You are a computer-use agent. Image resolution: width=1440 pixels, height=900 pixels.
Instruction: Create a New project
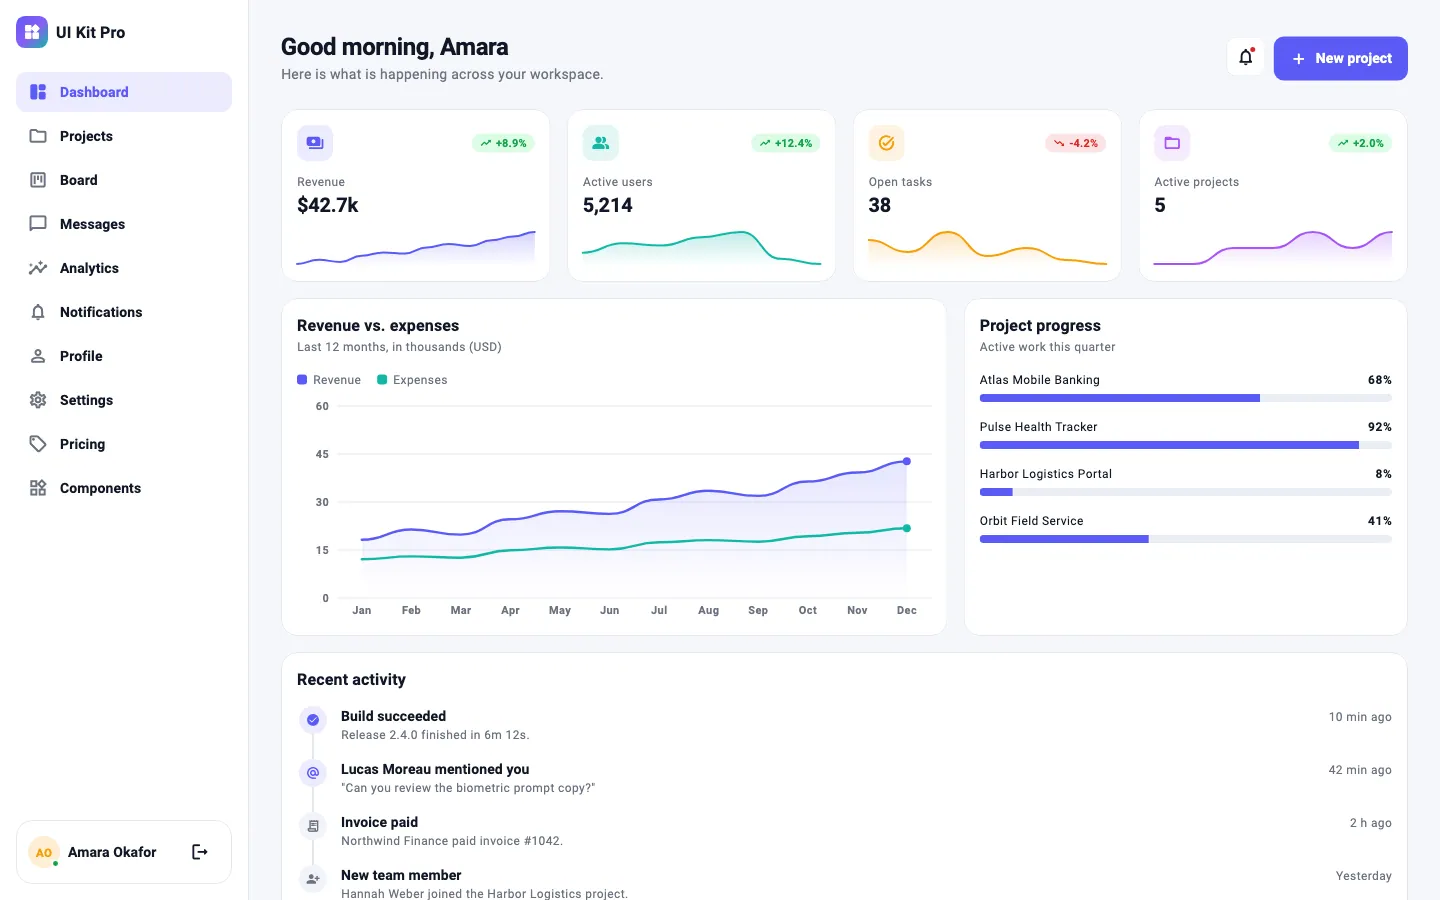point(1341,58)
